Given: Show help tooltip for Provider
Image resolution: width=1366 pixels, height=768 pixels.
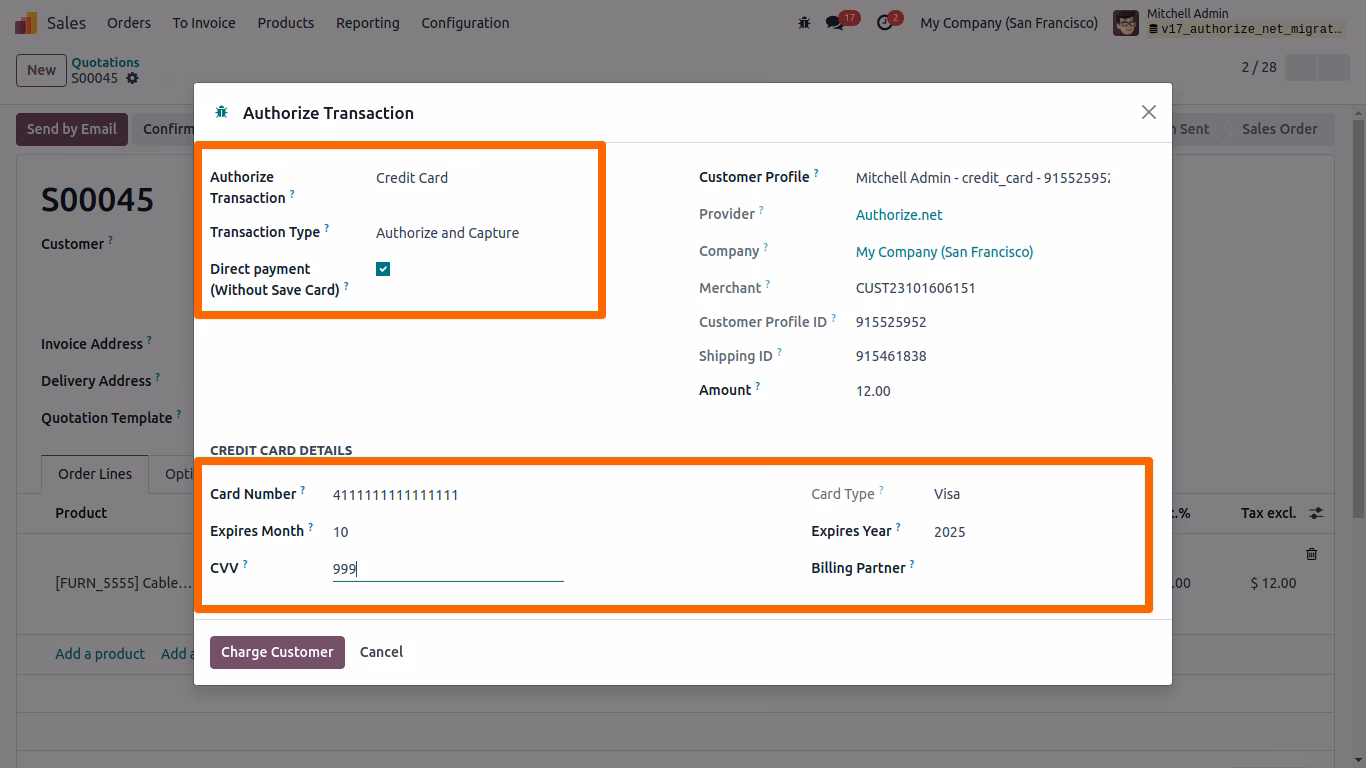Looking at the screenshot, I should click(761, 210).
